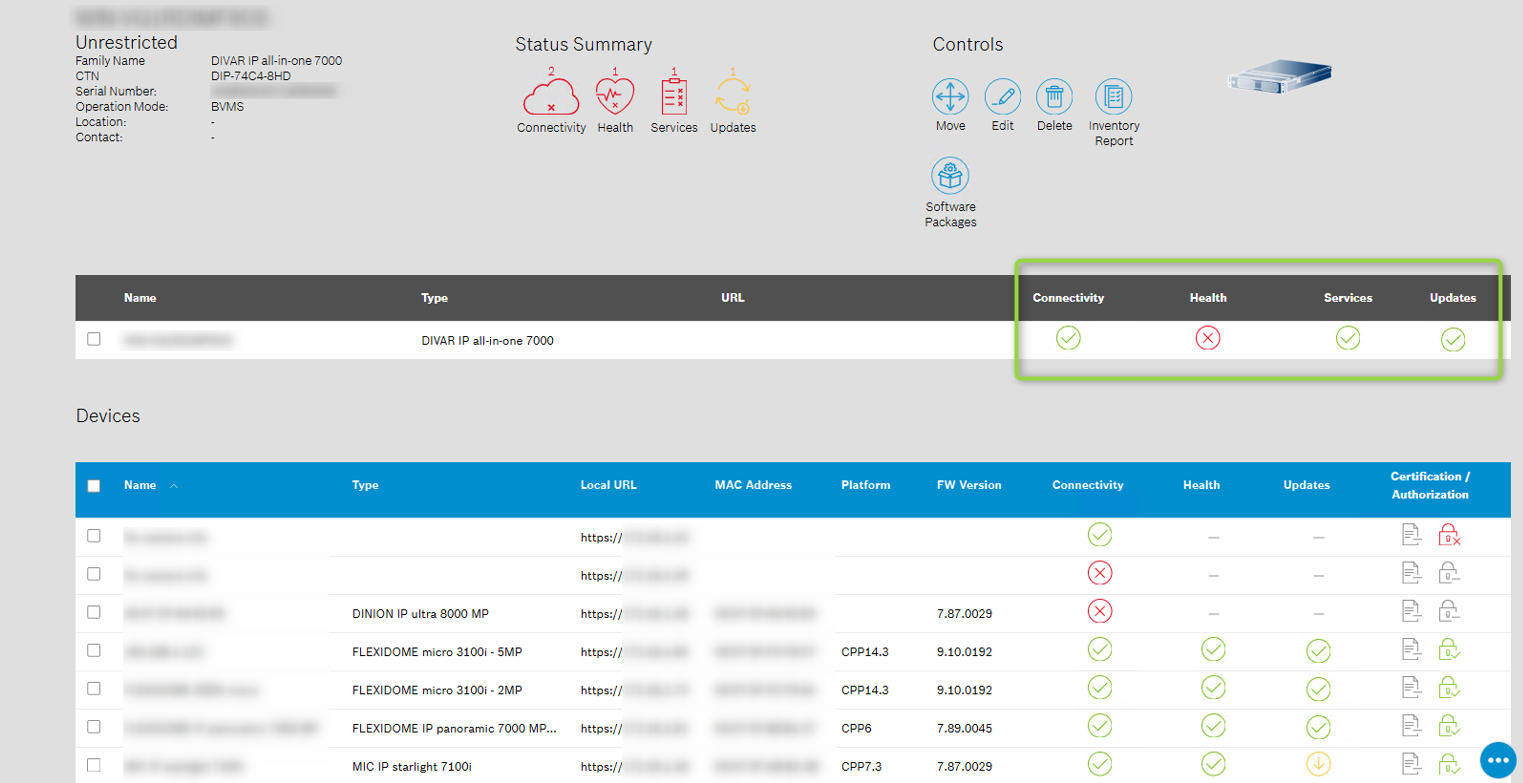1523x783 pixels.
Task: Sort devices by Name column arrow
Action: (x=174, y=486)
